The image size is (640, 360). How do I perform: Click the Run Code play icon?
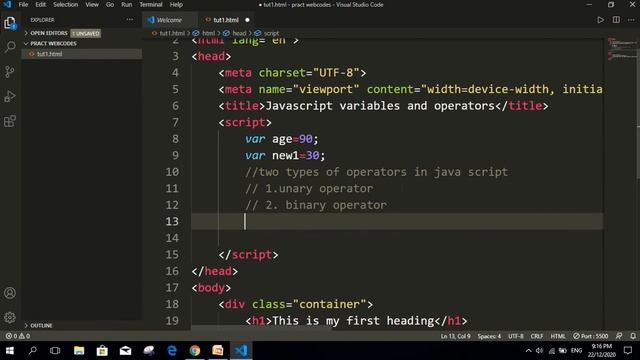600,20
